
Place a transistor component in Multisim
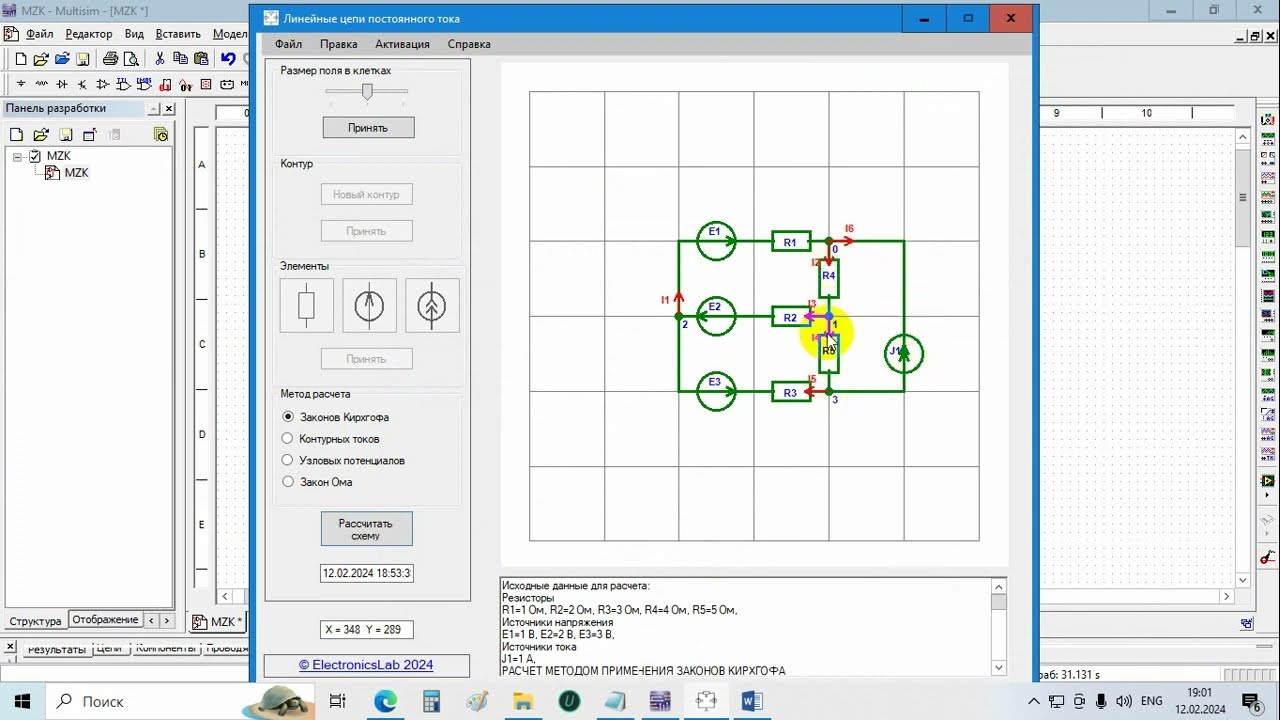point(83,84)
